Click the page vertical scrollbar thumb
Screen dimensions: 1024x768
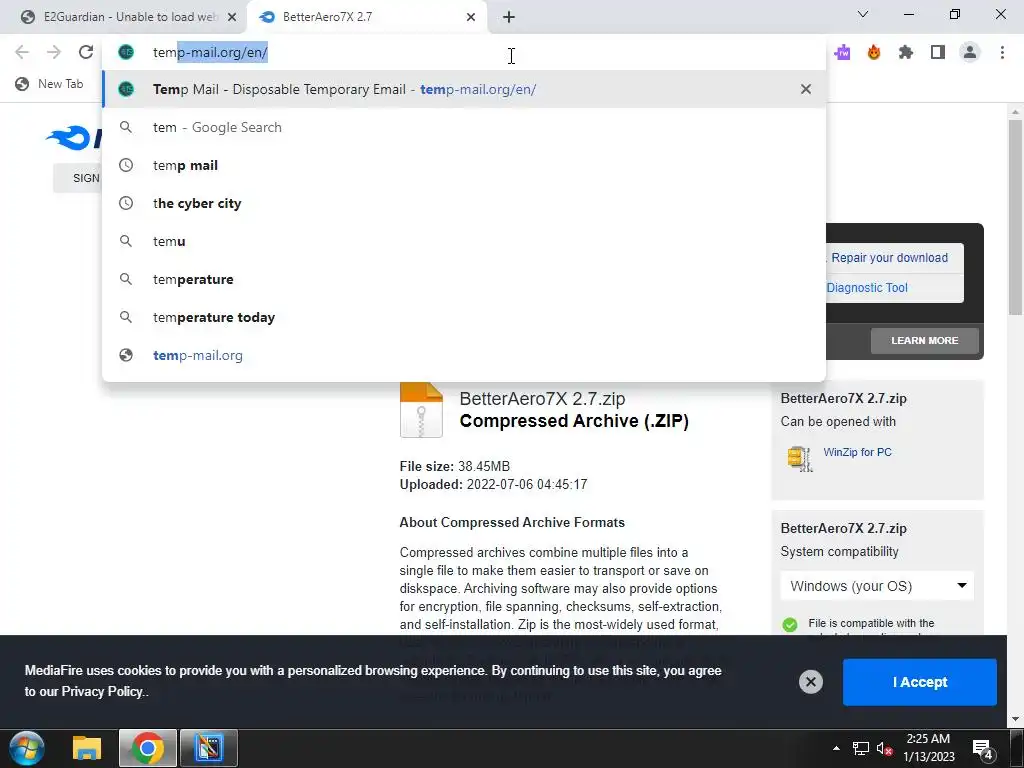click(1015, 216)
